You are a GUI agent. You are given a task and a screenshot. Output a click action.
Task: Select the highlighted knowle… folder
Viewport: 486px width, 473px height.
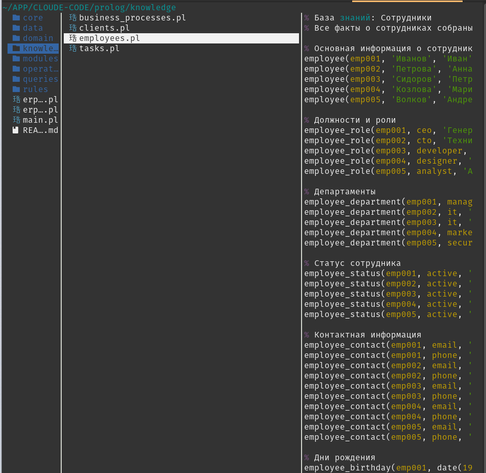click(33, 49)
